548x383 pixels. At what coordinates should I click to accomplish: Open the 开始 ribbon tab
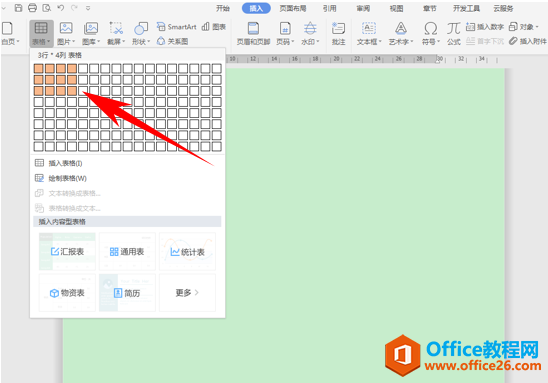(223, 8)
